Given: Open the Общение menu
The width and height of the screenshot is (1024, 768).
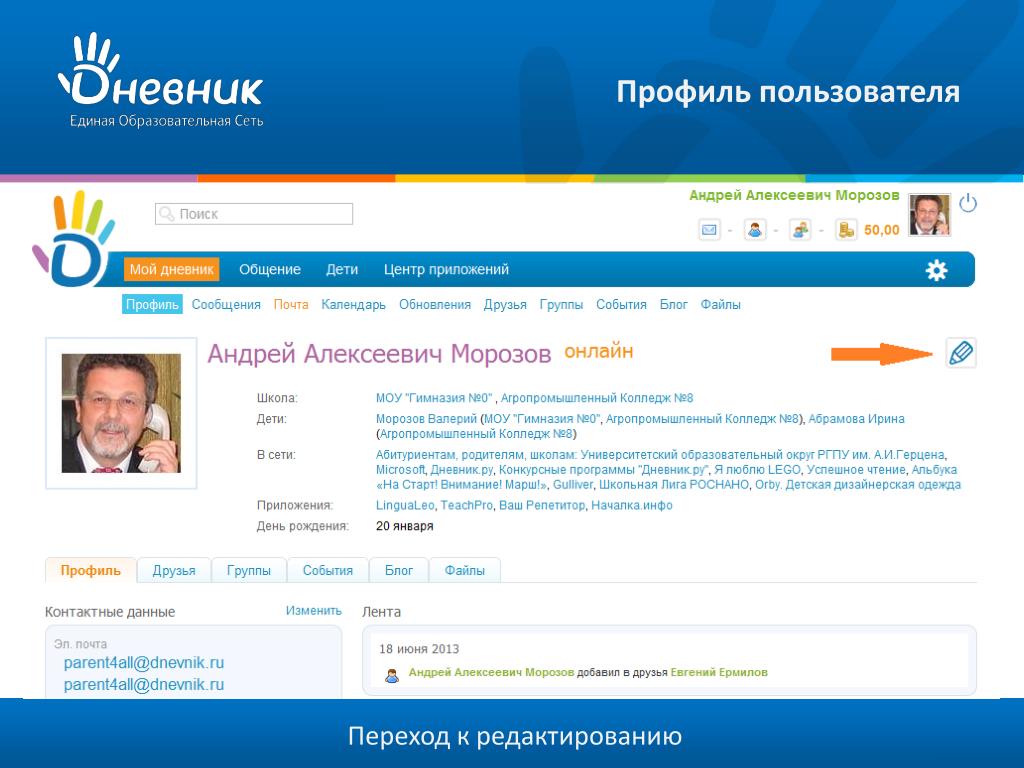Looking at the screenshot, I should coord(270,270).
